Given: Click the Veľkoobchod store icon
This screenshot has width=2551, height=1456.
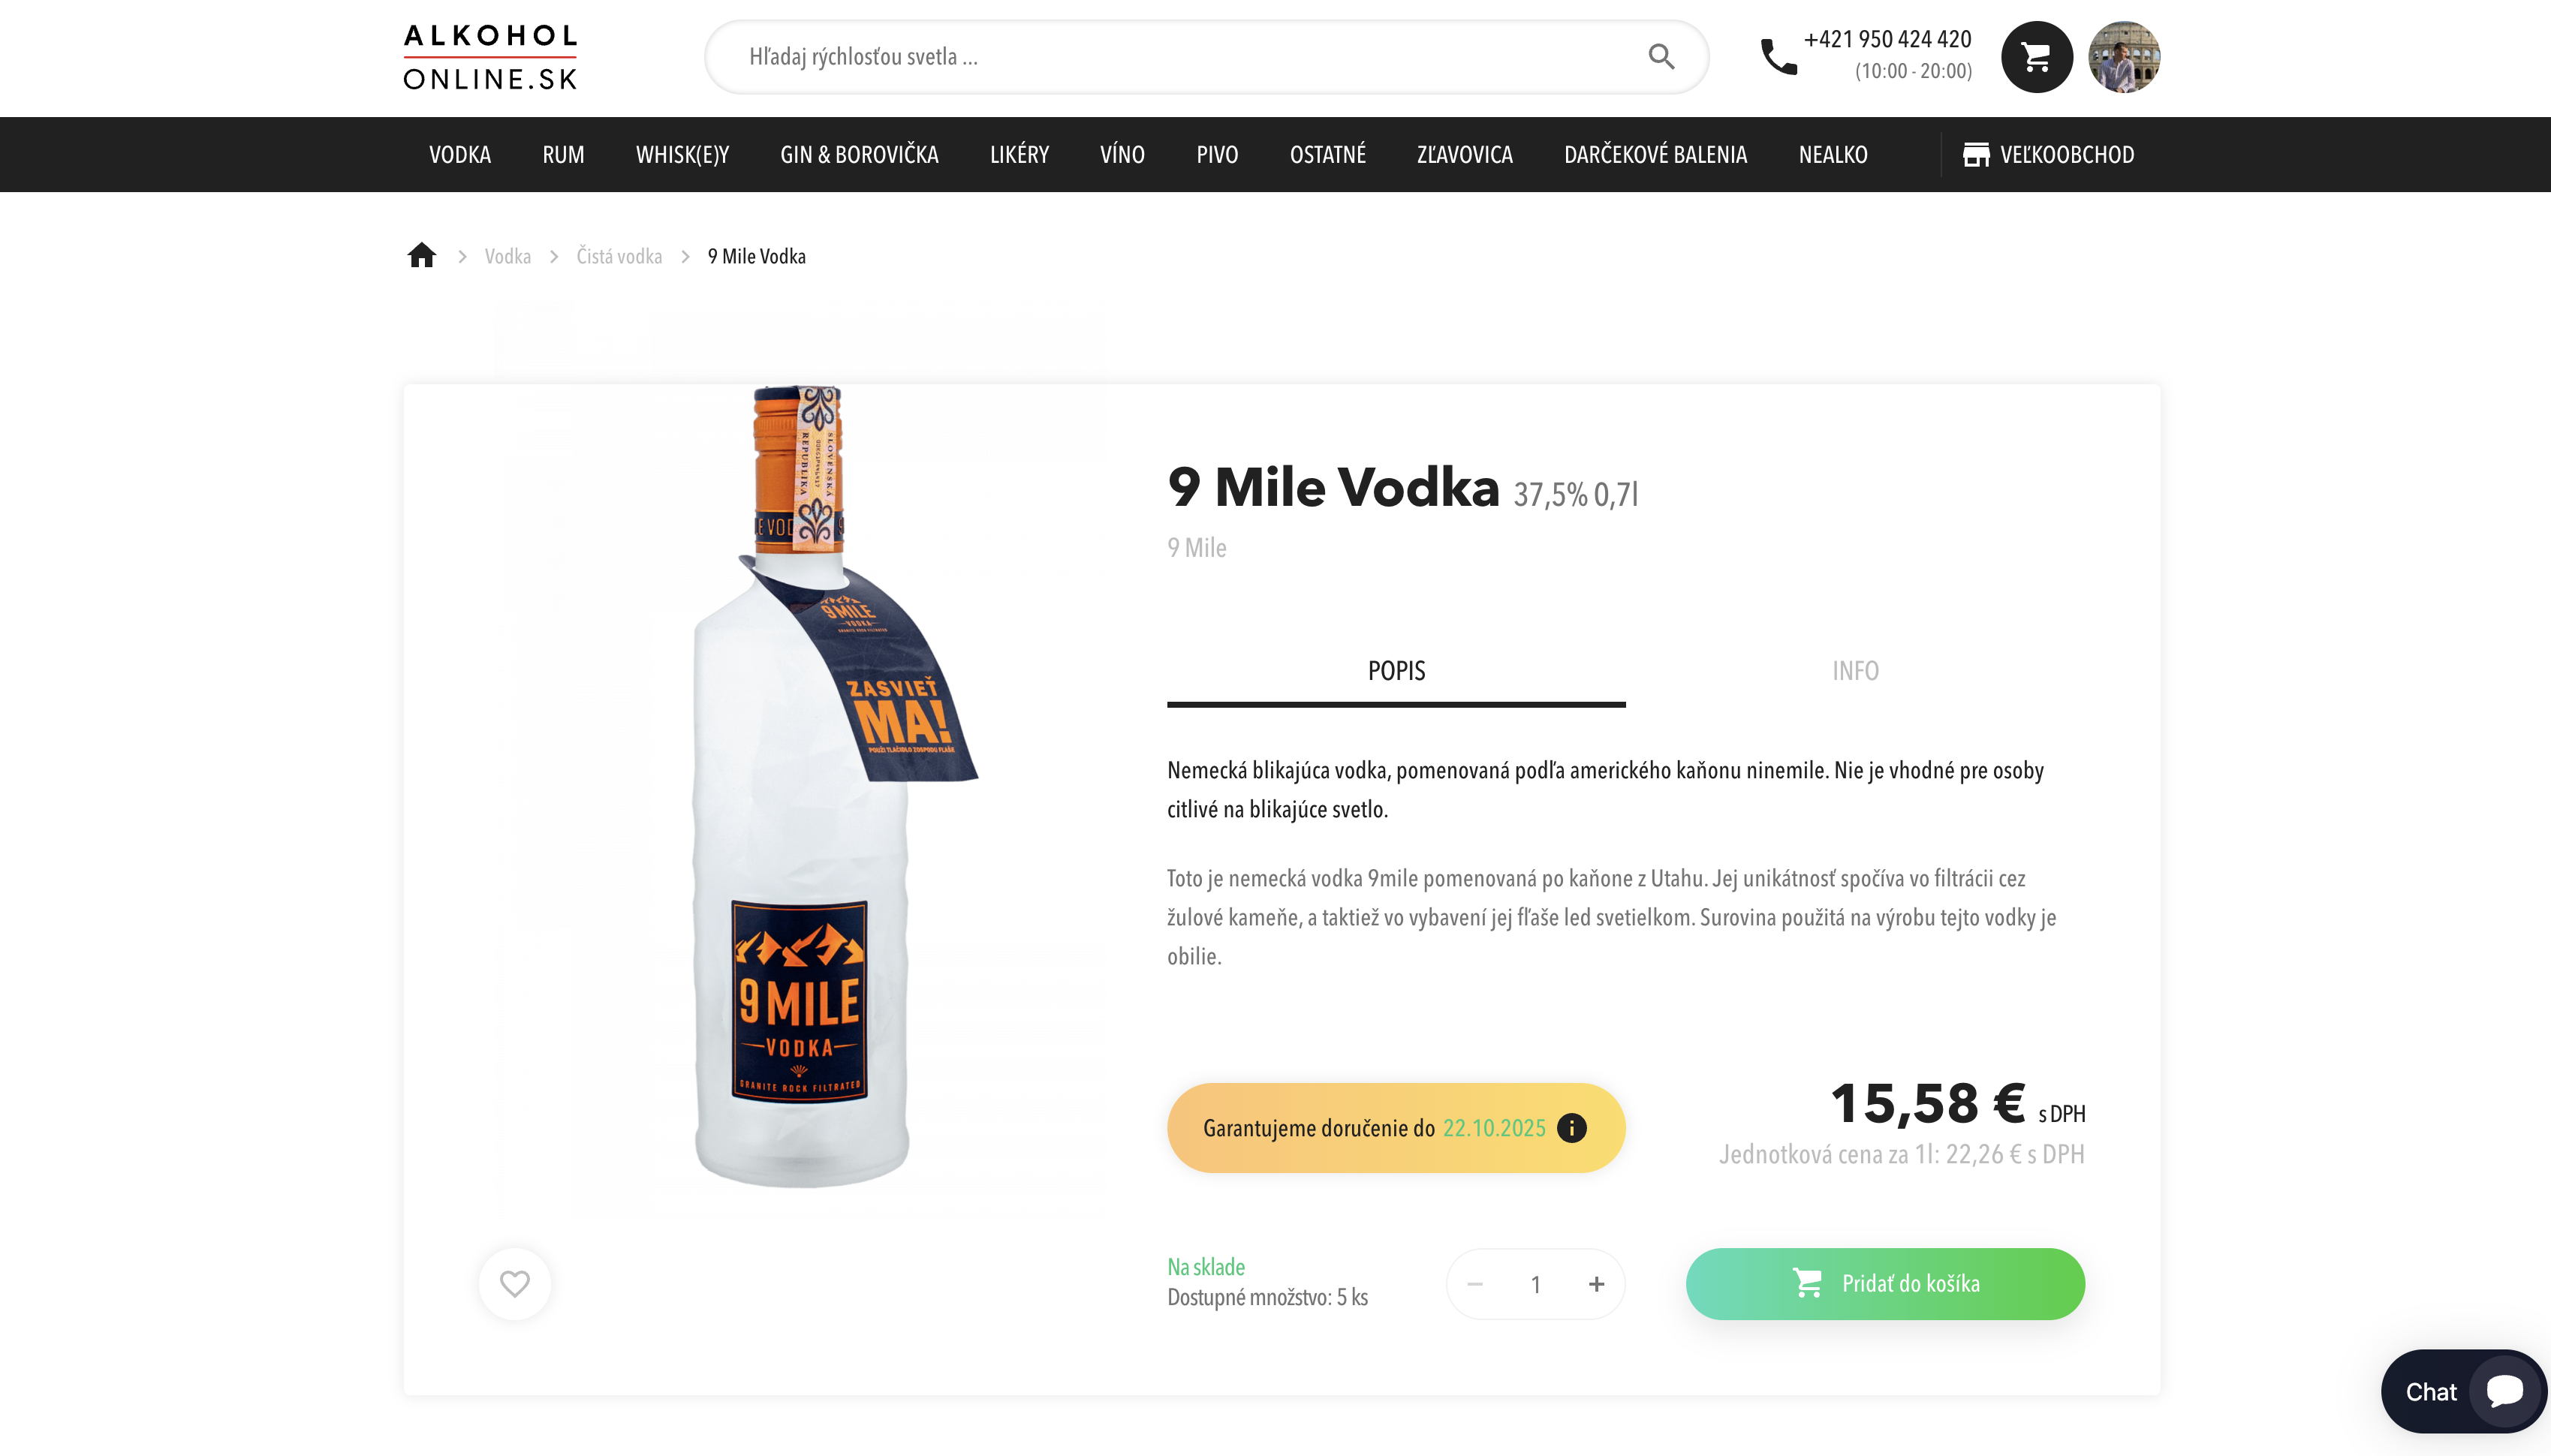Looking at the screenshot, I should click(x=1977, y=154).
